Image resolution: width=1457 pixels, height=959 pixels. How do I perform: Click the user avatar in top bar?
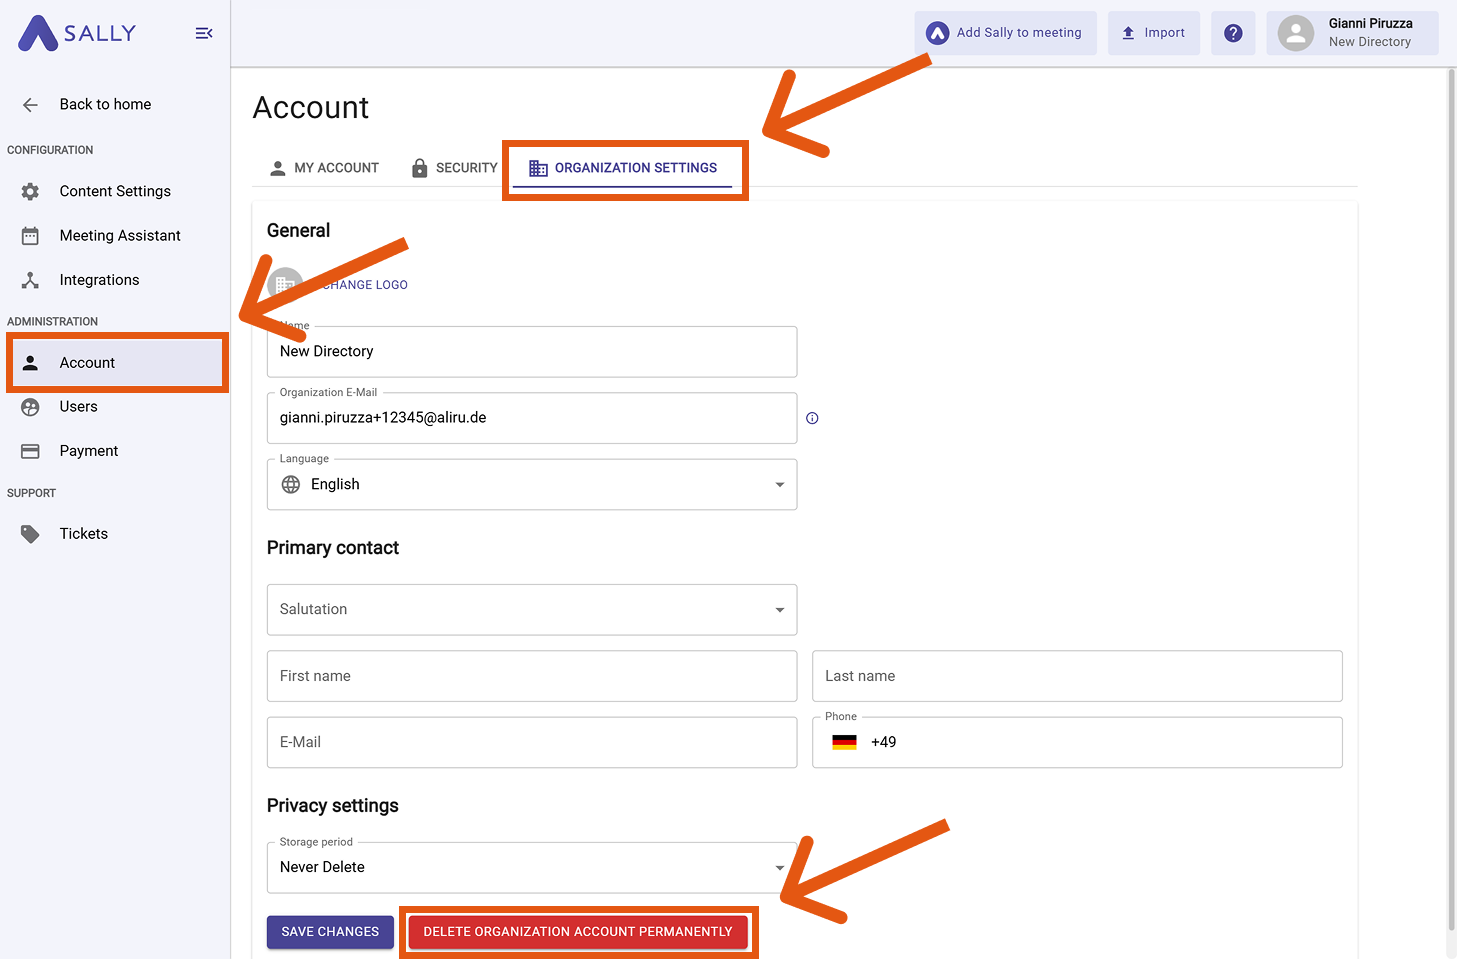click(1295, 33)
